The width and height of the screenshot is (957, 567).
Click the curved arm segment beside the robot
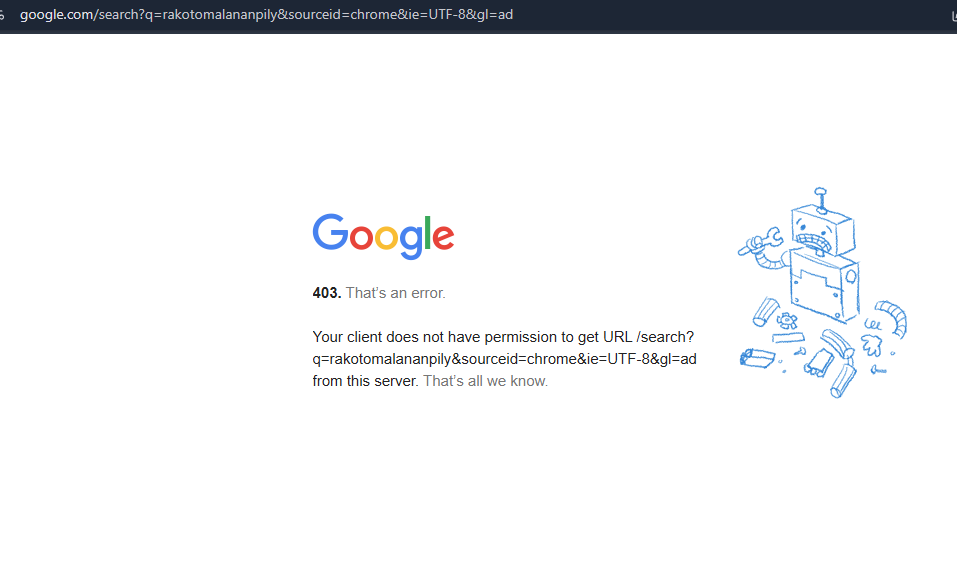coord(893,318)
